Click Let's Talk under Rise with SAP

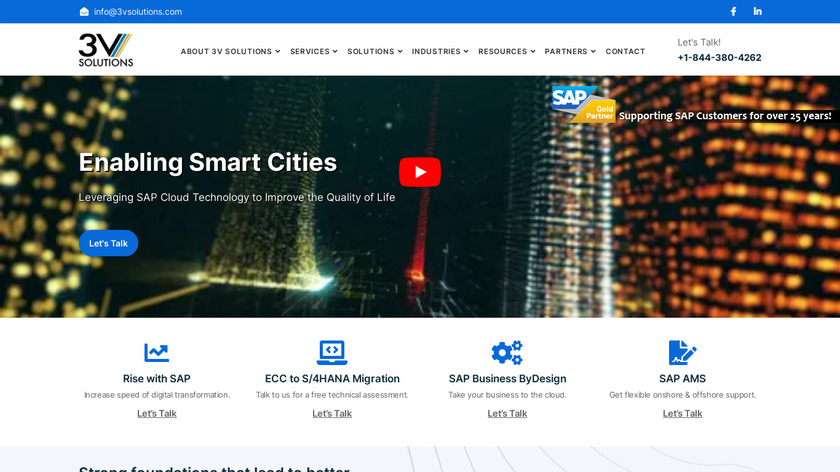[x=156, y=414]
